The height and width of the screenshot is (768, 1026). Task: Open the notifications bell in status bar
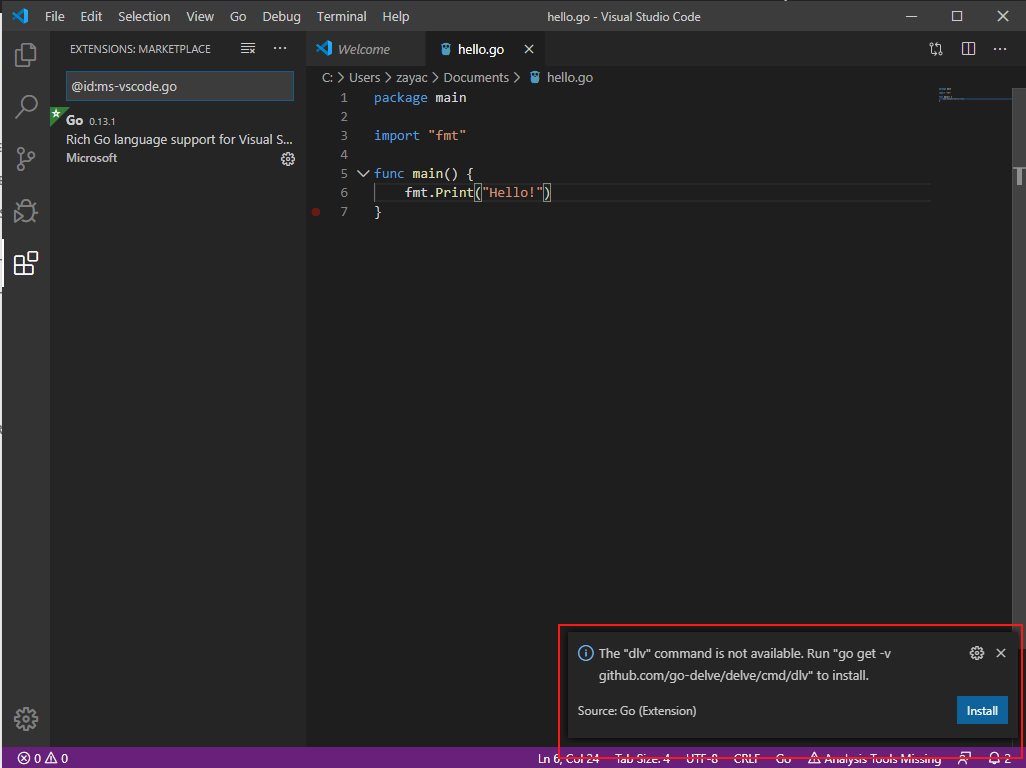pyautogui.click(x=999, y=758)
